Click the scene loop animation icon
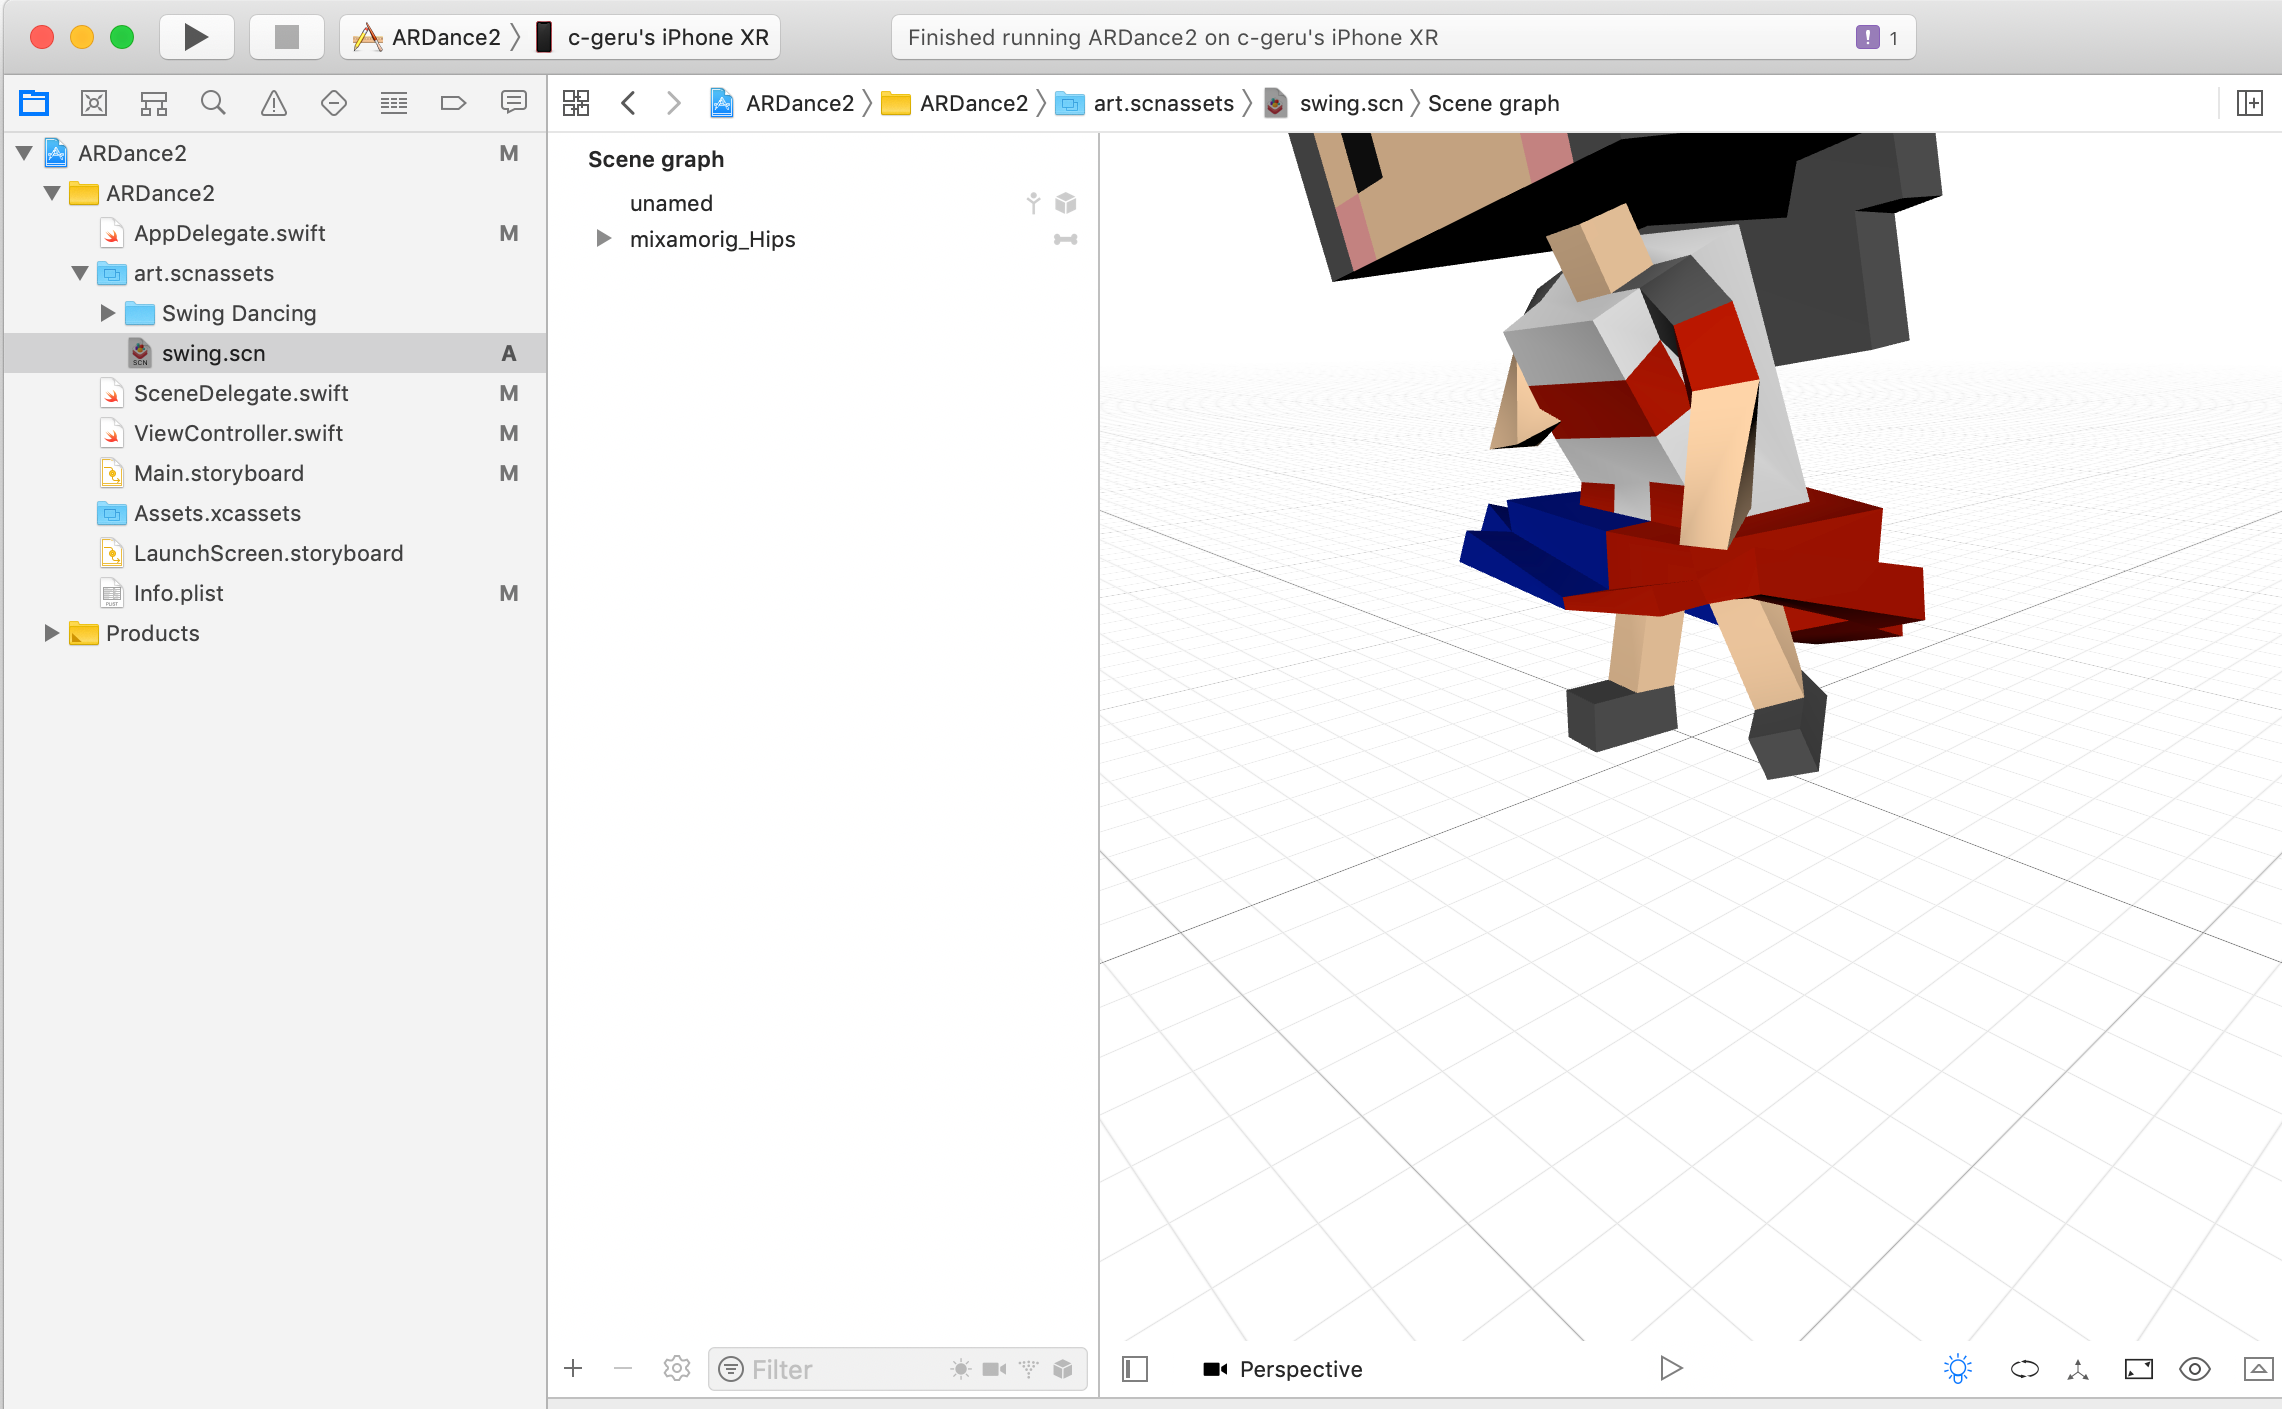The height and width of the screenshot is (1409, 2282). (2024, 1369)
